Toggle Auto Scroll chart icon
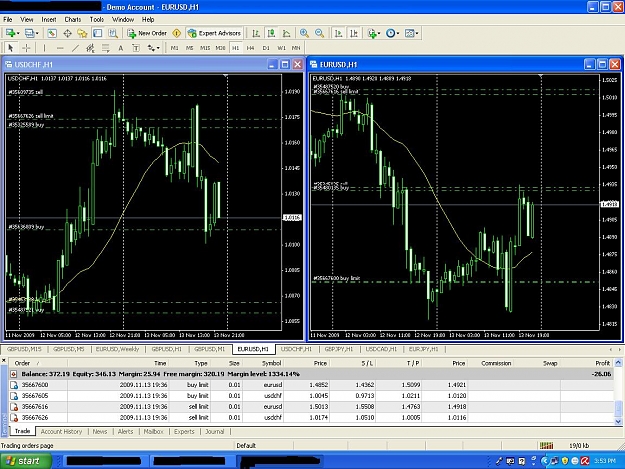625x469 pixels. click(x=338, y=33)
